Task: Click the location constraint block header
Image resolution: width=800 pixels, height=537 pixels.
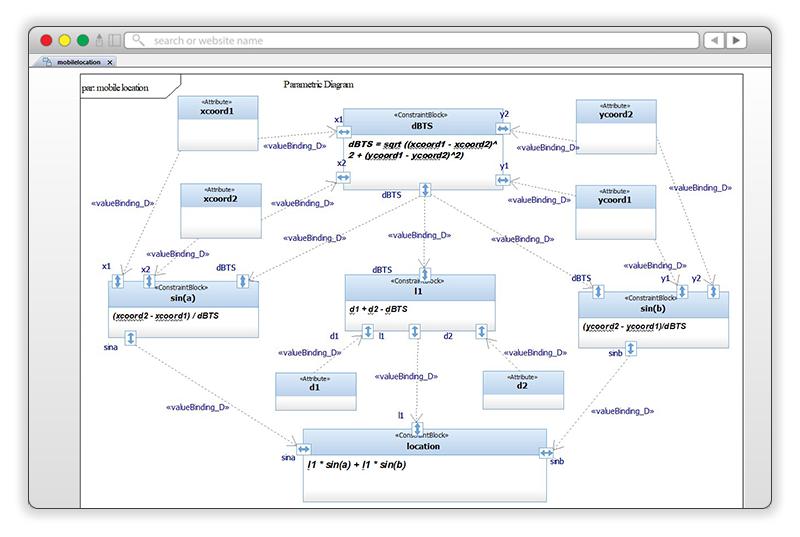Action: click(x=424, y=442)
